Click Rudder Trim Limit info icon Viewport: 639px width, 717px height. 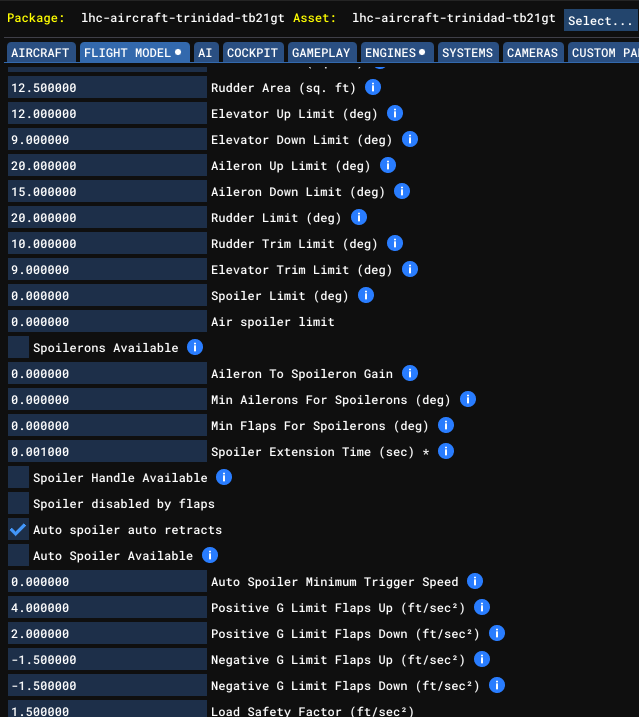395,243
